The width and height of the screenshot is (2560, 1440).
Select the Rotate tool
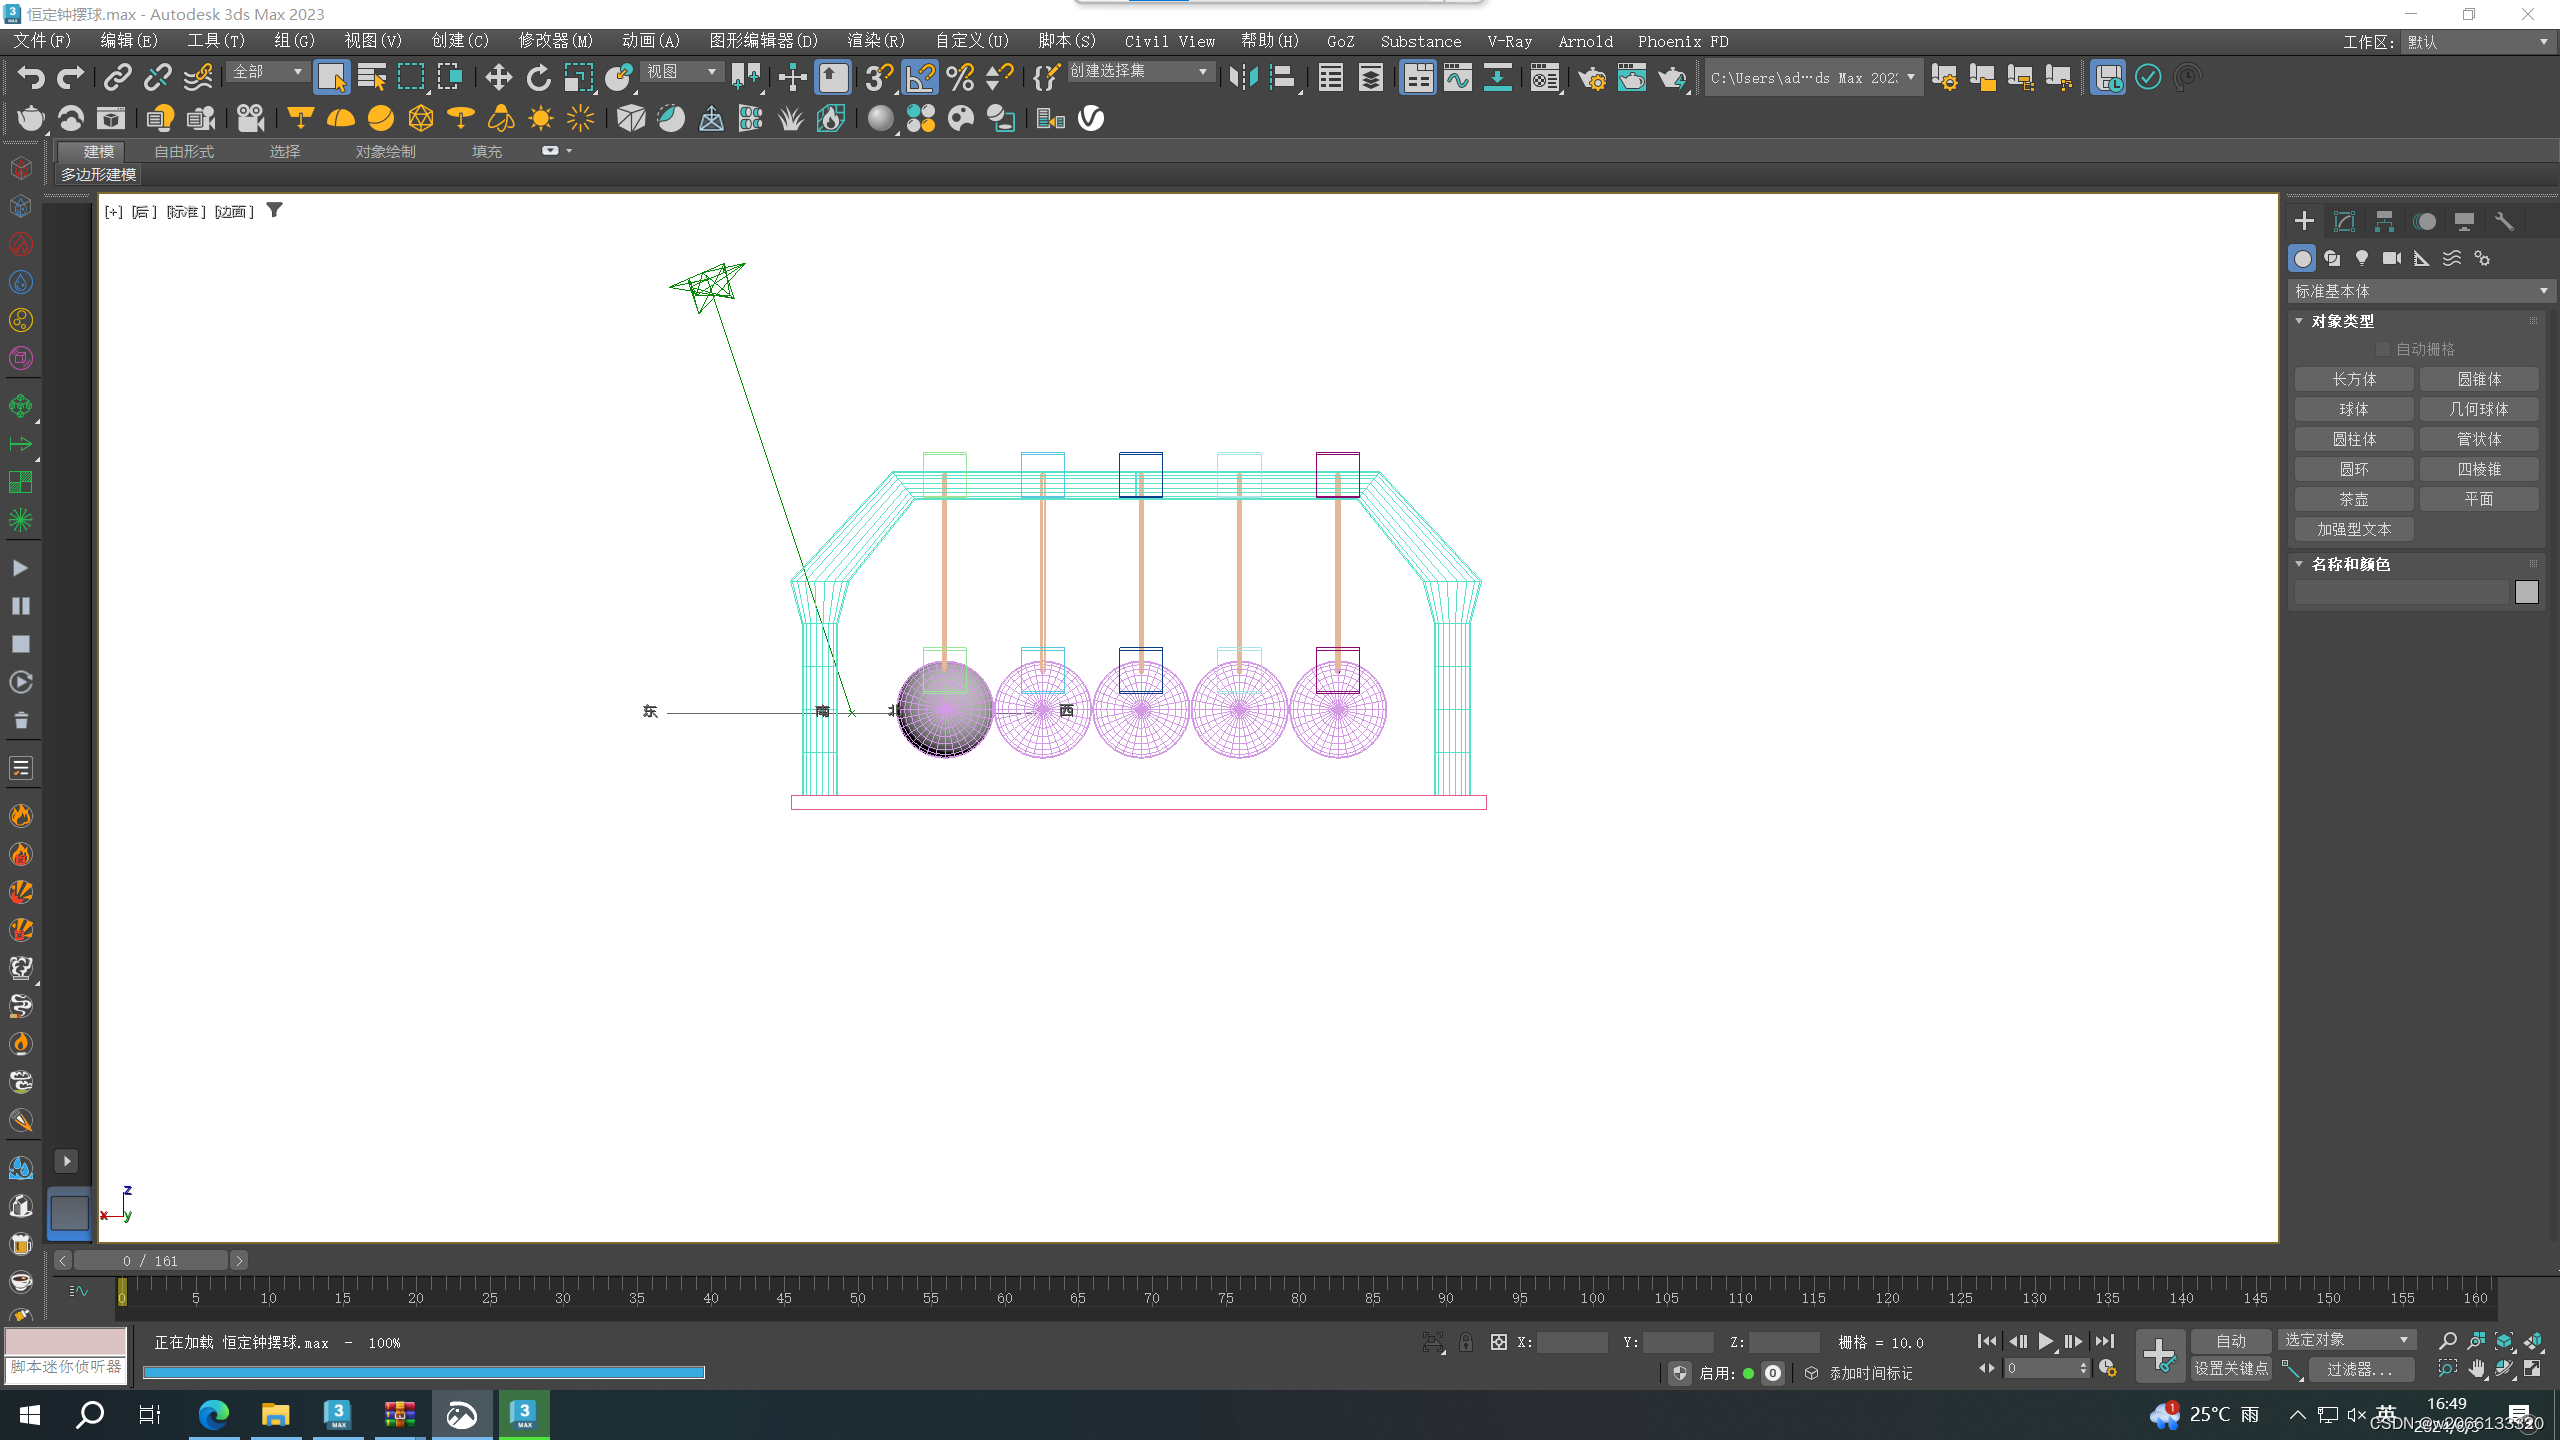[x=538, y=77]
